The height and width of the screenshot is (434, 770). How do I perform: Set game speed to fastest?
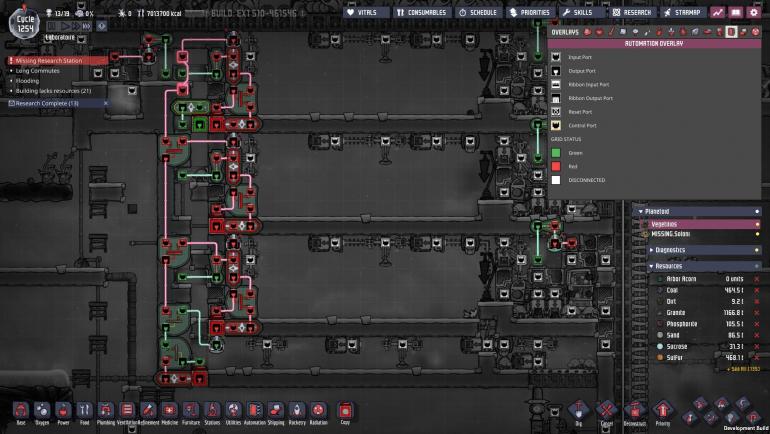click(86, 26)
